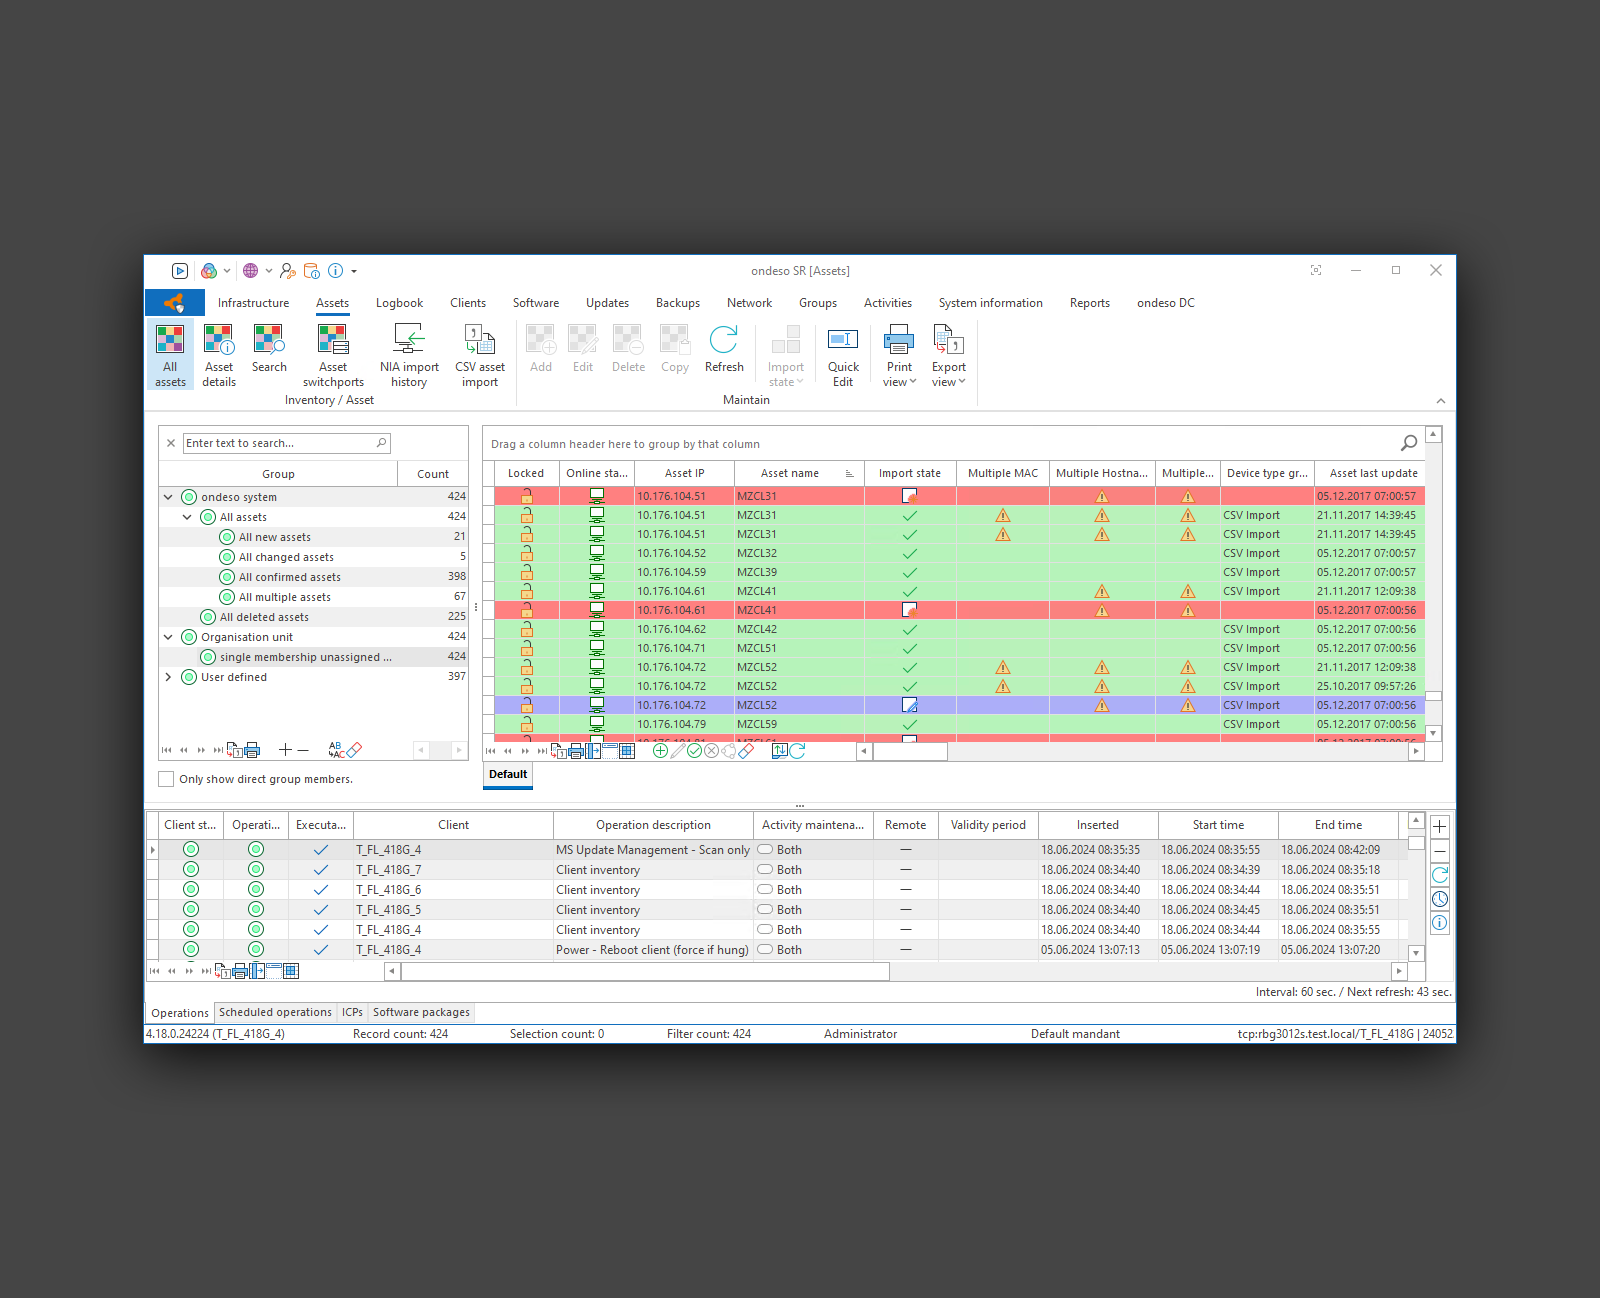Image resolution: width=1600 pixels, height=1298 pixels.
Task: Toggle Activity maintenance switch for T_FL_418G_6 row
Action: (765, 890)
